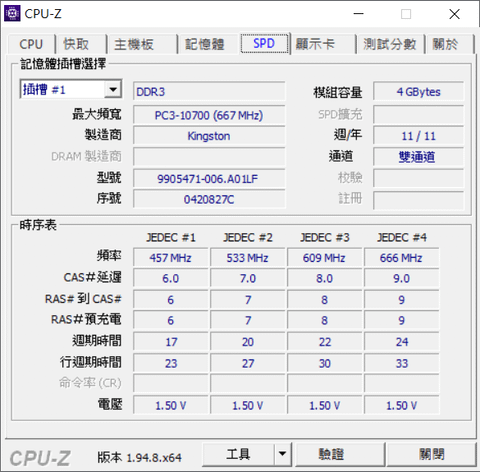Click the empty 校驗 field

pyautogui.click(x=418, y=178)
